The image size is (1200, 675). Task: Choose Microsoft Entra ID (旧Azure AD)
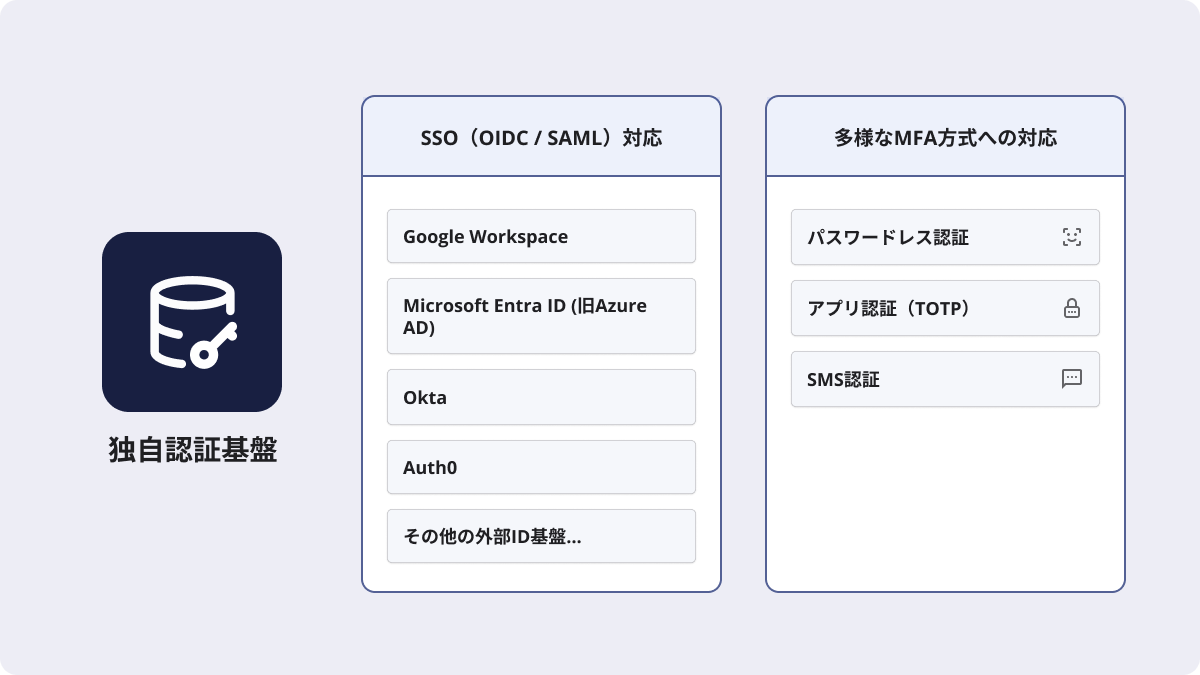click(x=541, y=316)
